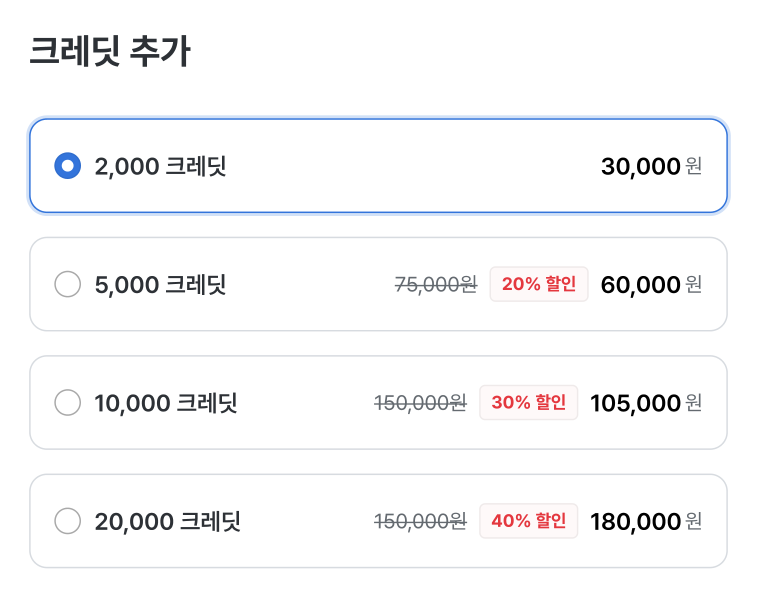
Task: Click the 20% 할인 badge
Action: click(539, 284)
